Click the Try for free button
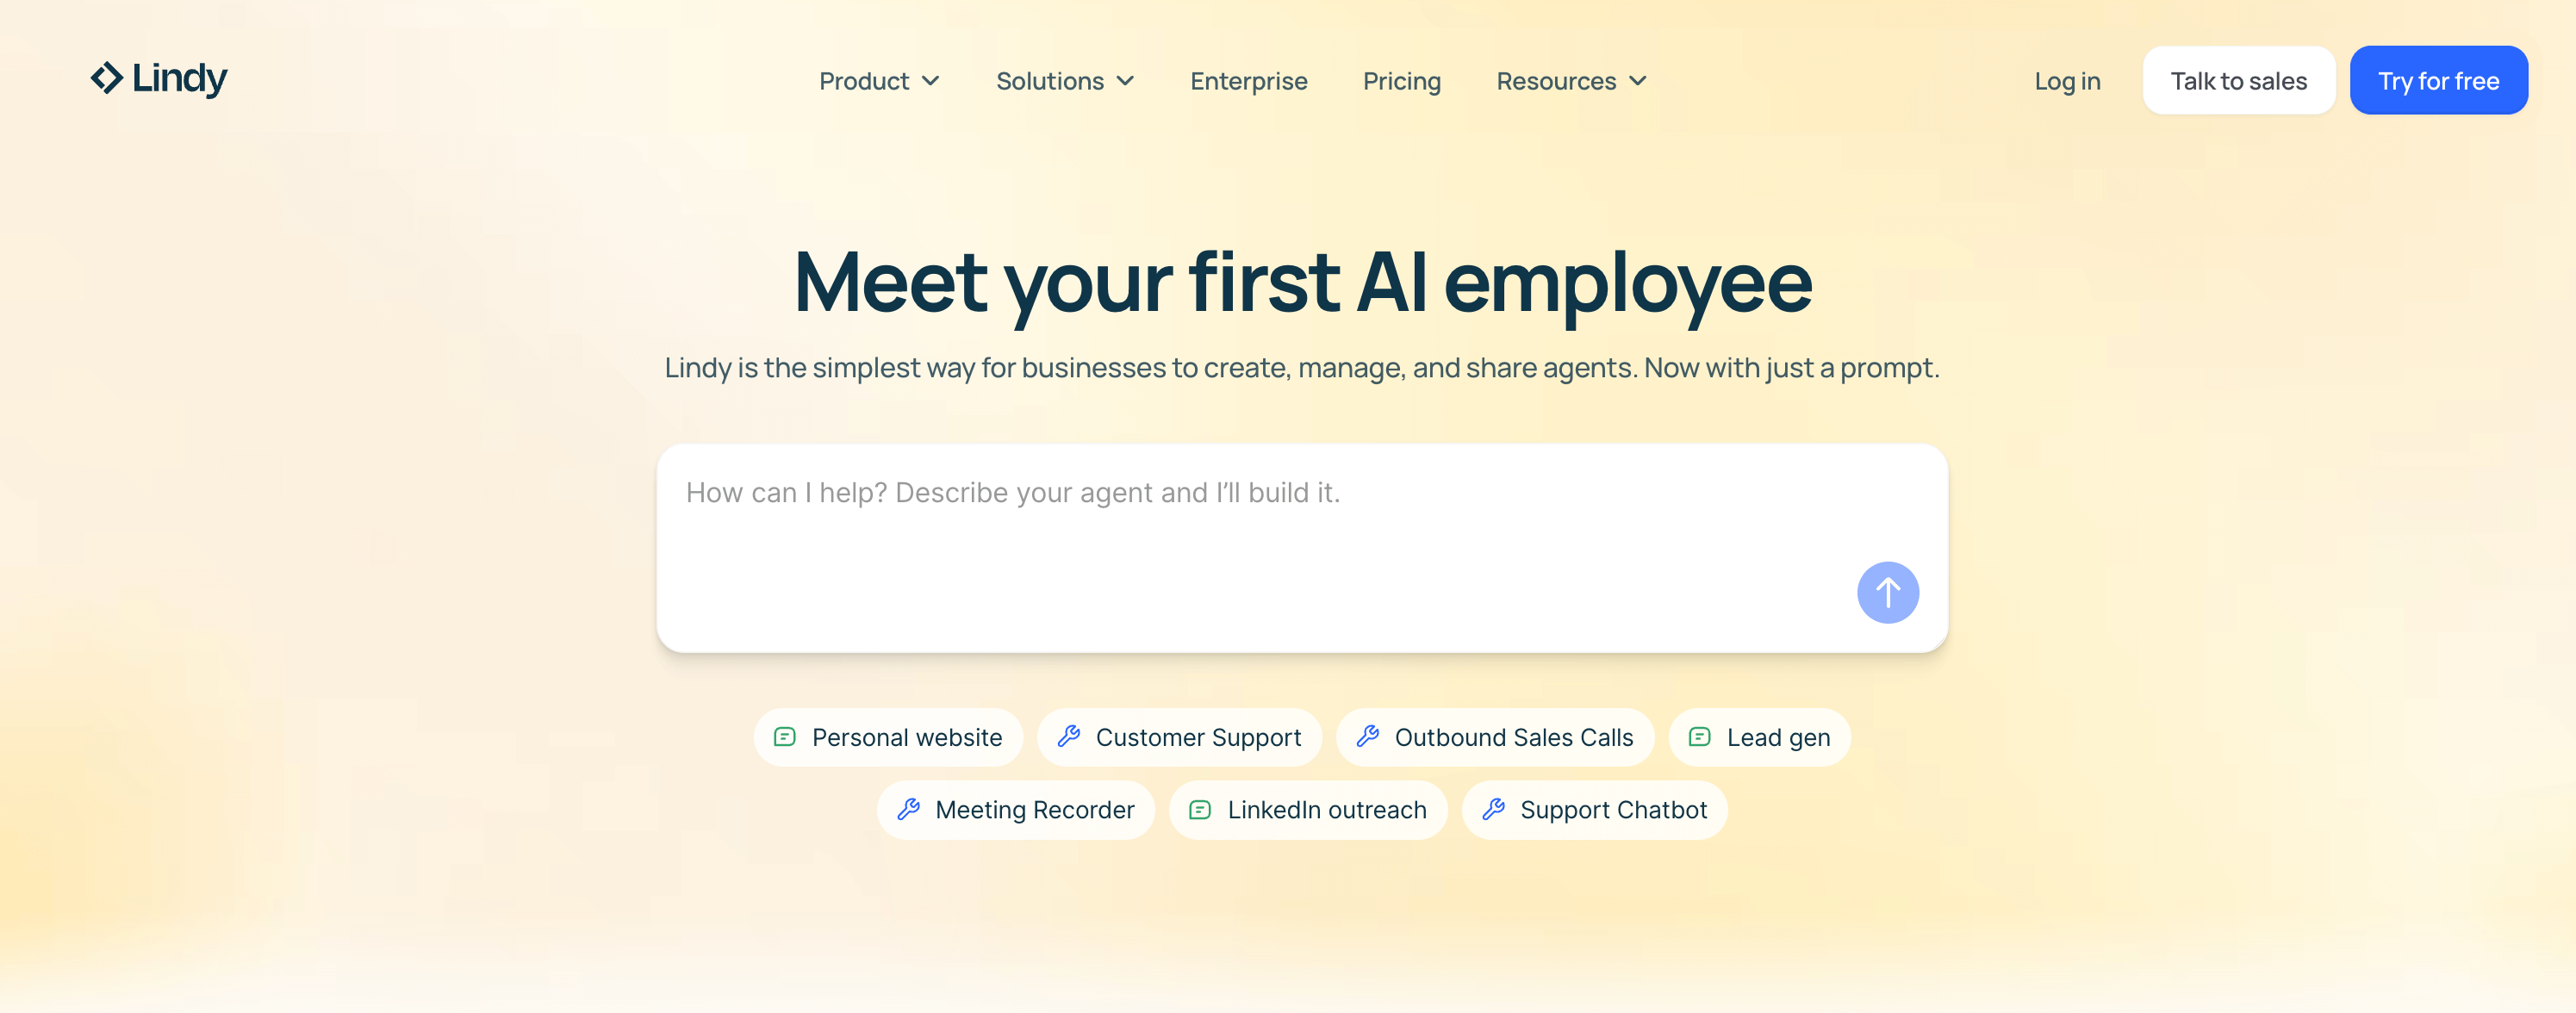This screenshot has width=2576, height=1013. pyautogui.click(x=2438, y=81)
